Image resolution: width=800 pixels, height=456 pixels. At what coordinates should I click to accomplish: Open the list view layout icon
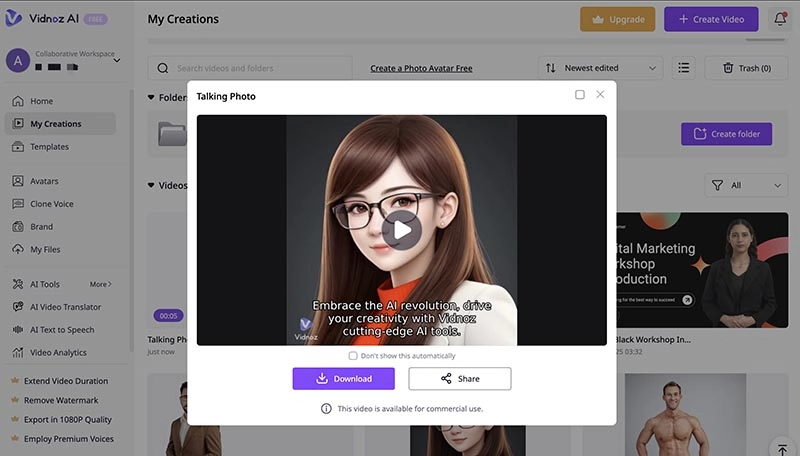684,68
